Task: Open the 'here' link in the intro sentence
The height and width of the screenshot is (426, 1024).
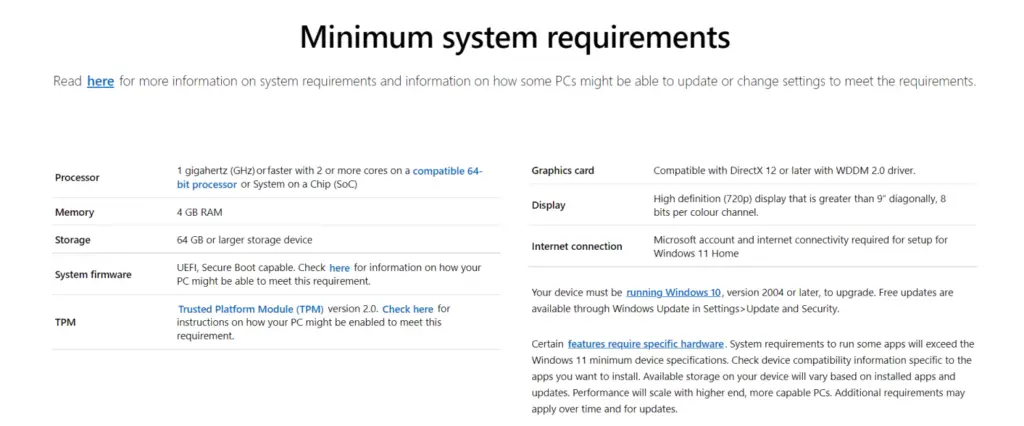Action: (101, 82)
